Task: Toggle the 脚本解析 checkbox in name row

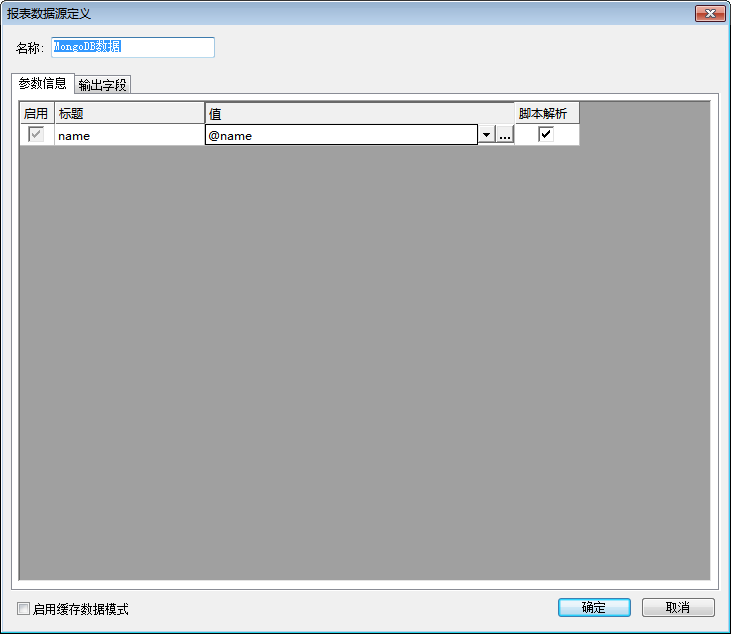Action: coord(546,135)
